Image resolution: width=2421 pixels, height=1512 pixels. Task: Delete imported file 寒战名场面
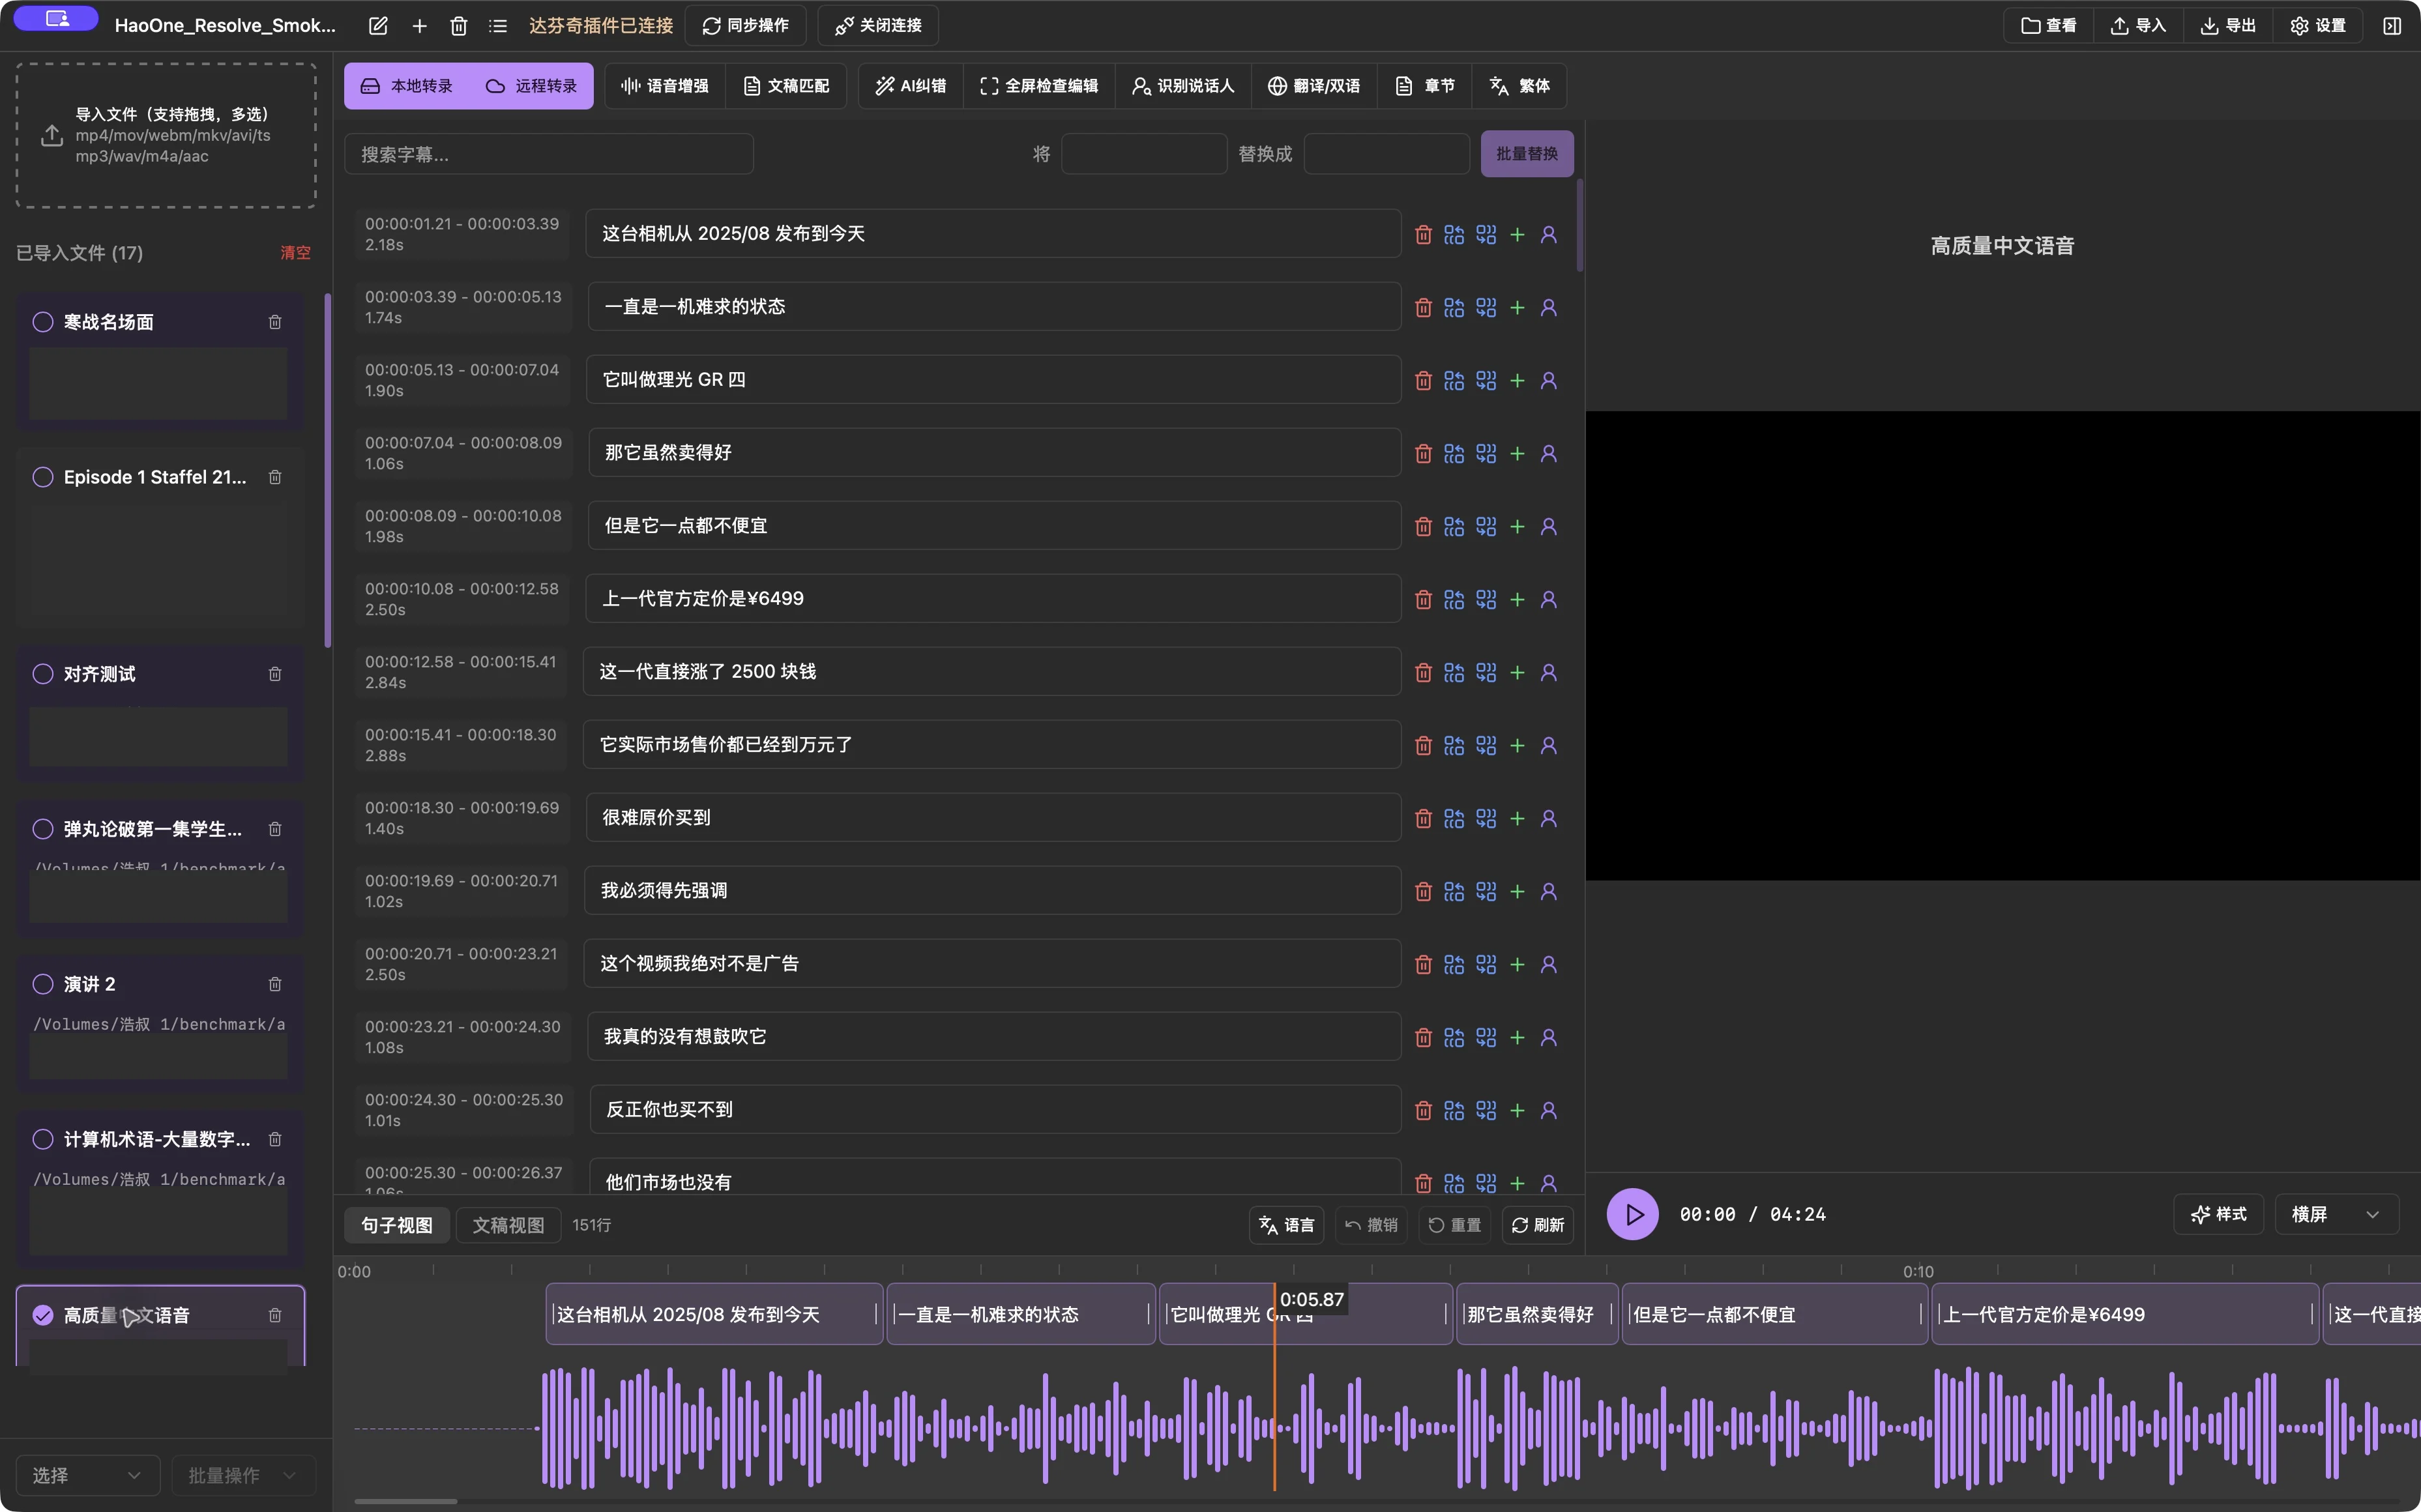(275, 322)
